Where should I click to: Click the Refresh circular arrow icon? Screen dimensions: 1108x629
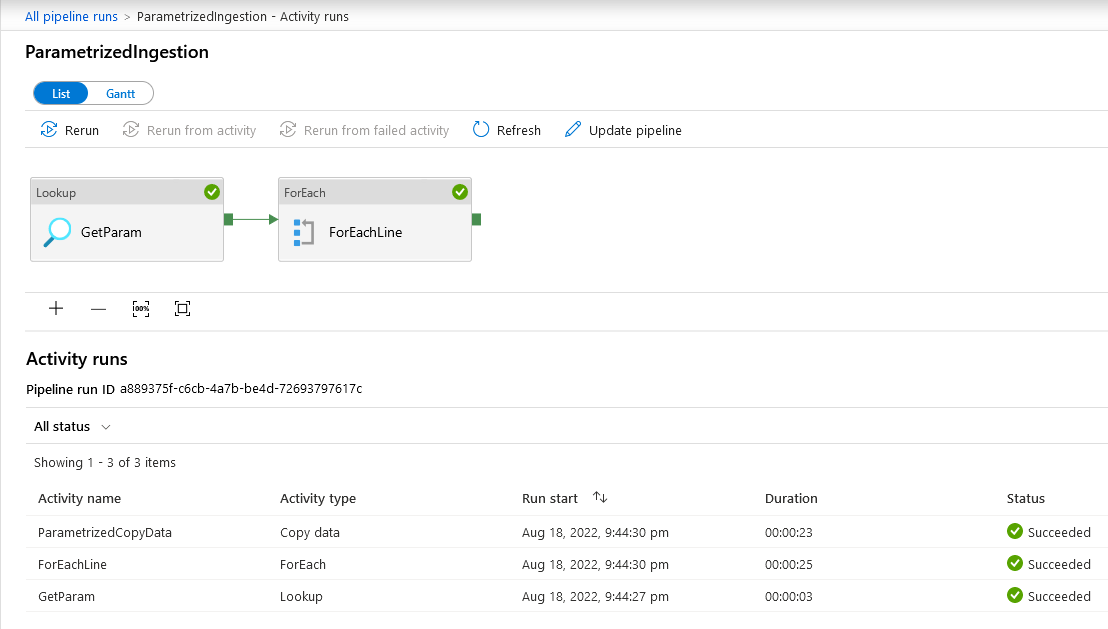[x=481, y=129]
